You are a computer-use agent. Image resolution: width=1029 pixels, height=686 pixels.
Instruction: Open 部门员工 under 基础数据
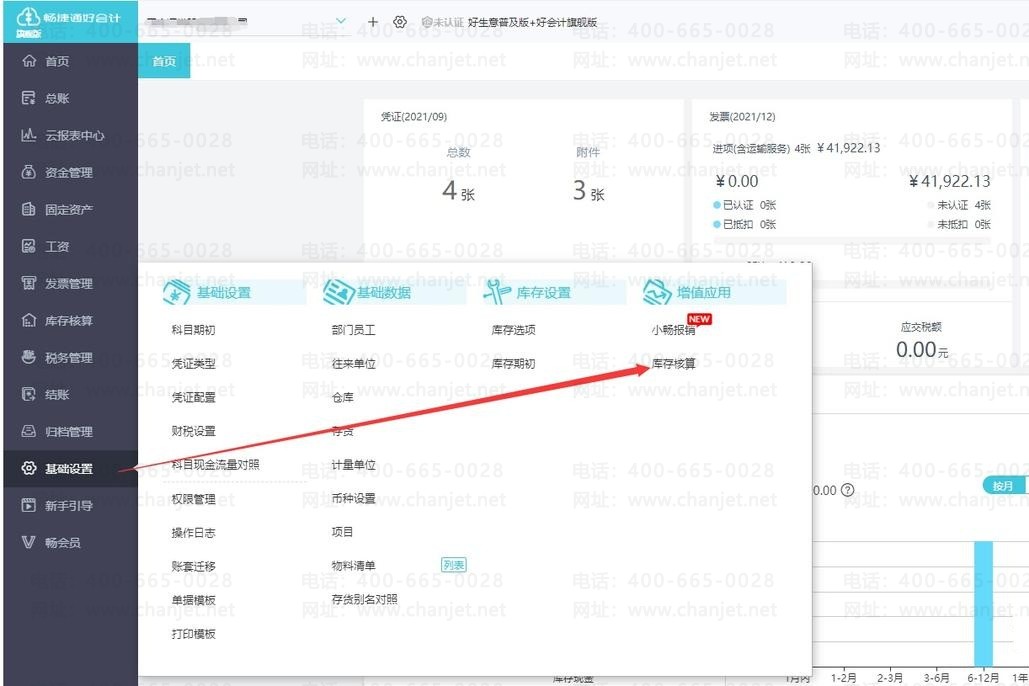(x=354, y=330)
